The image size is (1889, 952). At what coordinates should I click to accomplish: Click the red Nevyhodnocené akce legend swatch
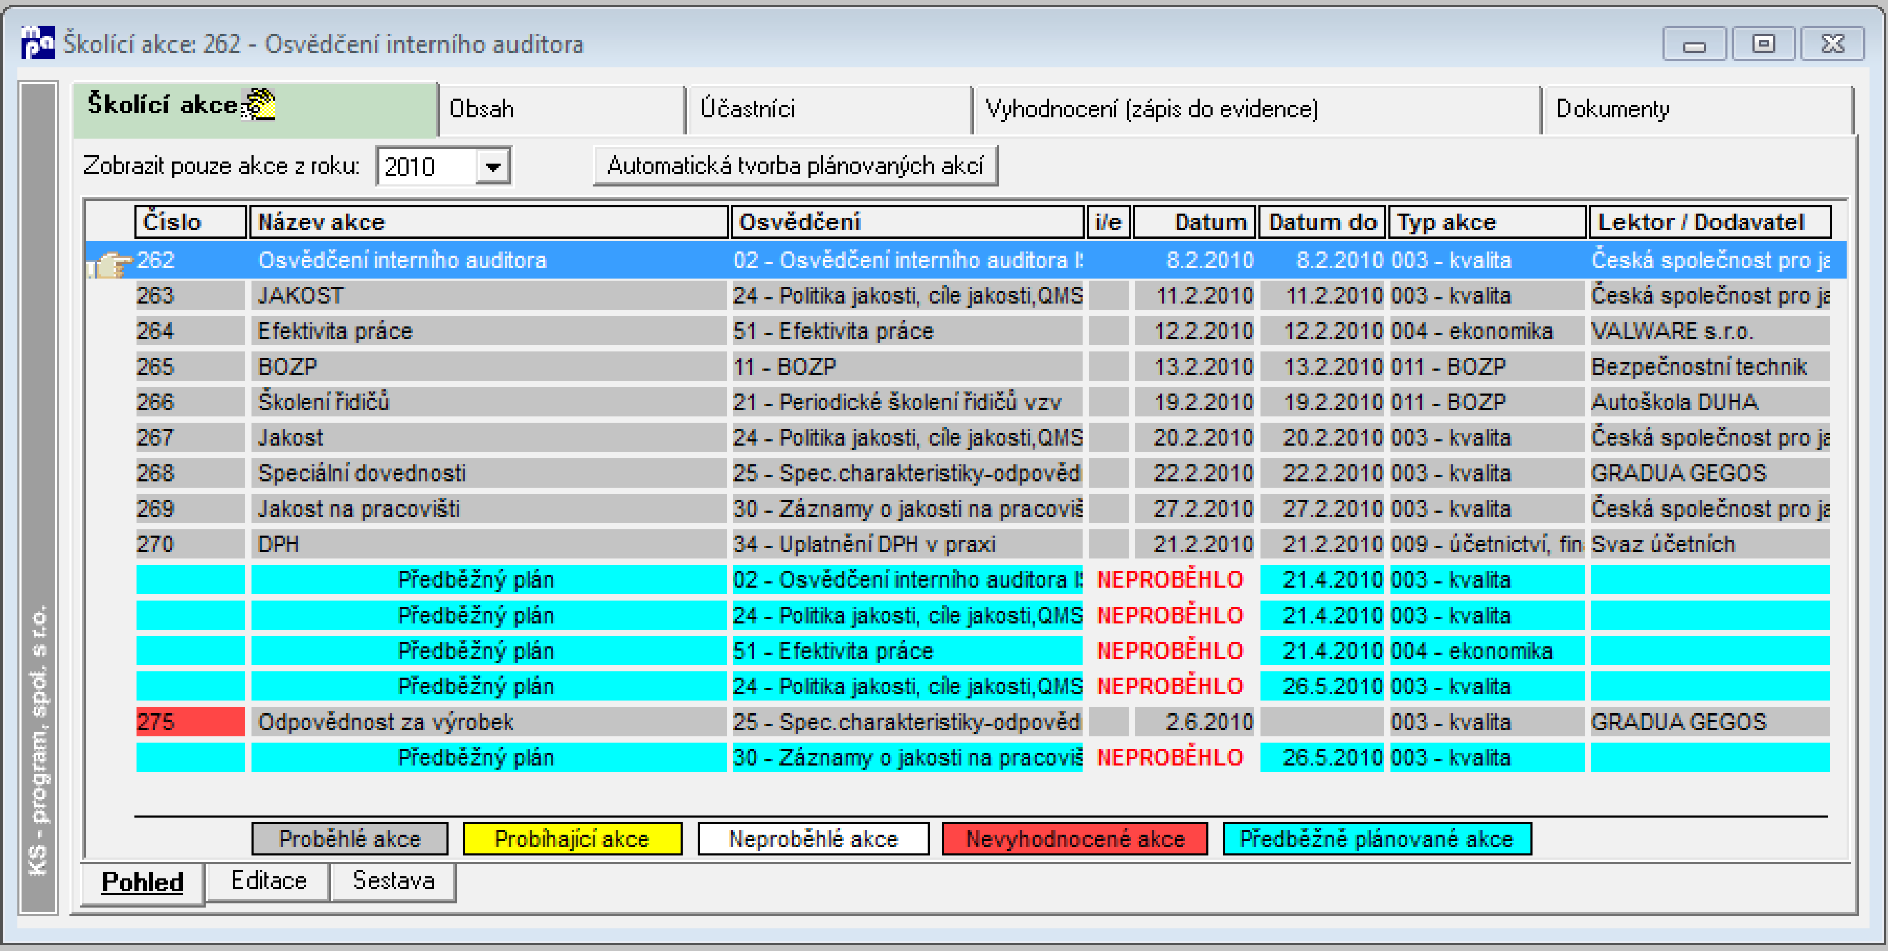[x=1075, y=839]
